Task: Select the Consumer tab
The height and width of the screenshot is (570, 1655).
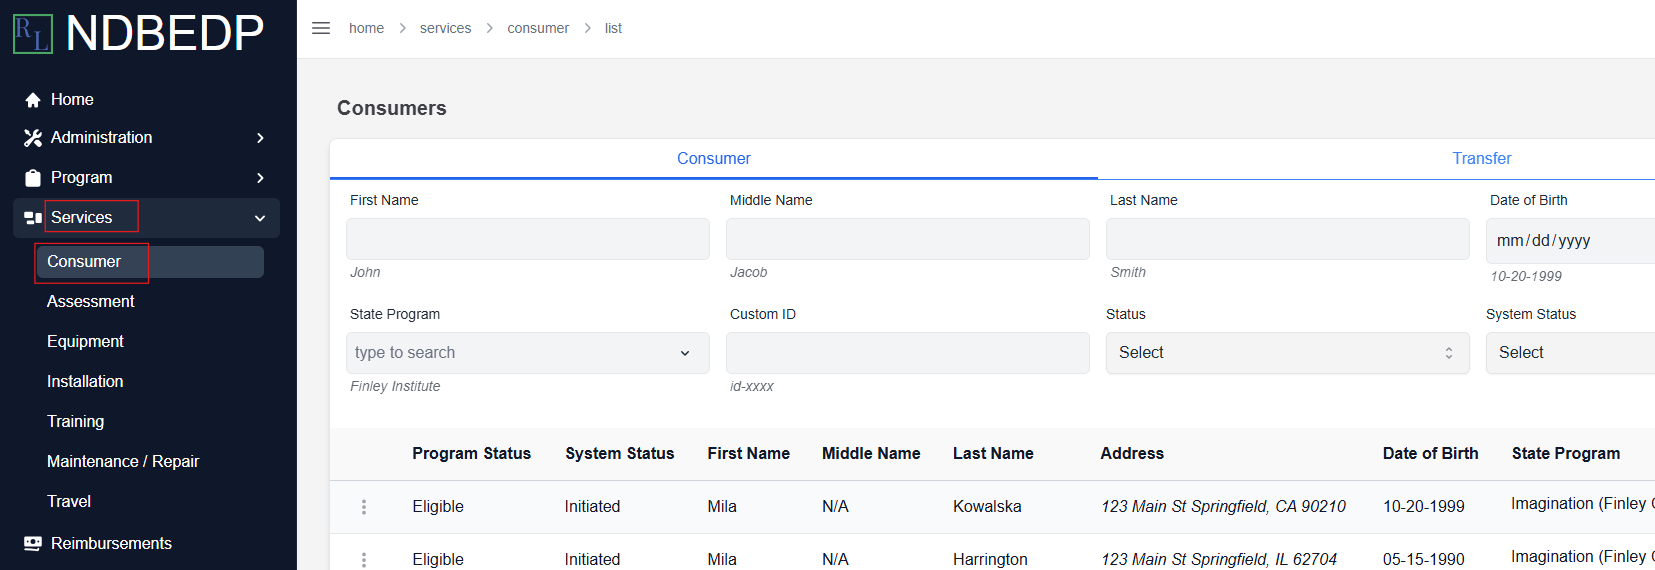Action: click(x=714, y=158)
